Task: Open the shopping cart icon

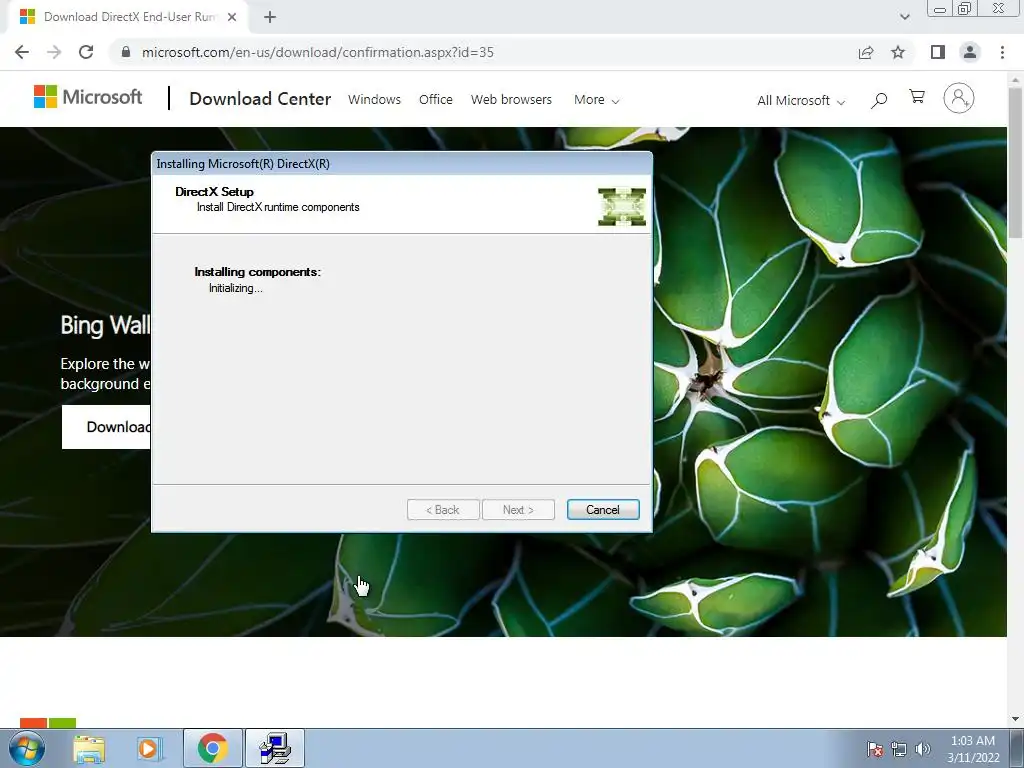Action: (917, 97)
